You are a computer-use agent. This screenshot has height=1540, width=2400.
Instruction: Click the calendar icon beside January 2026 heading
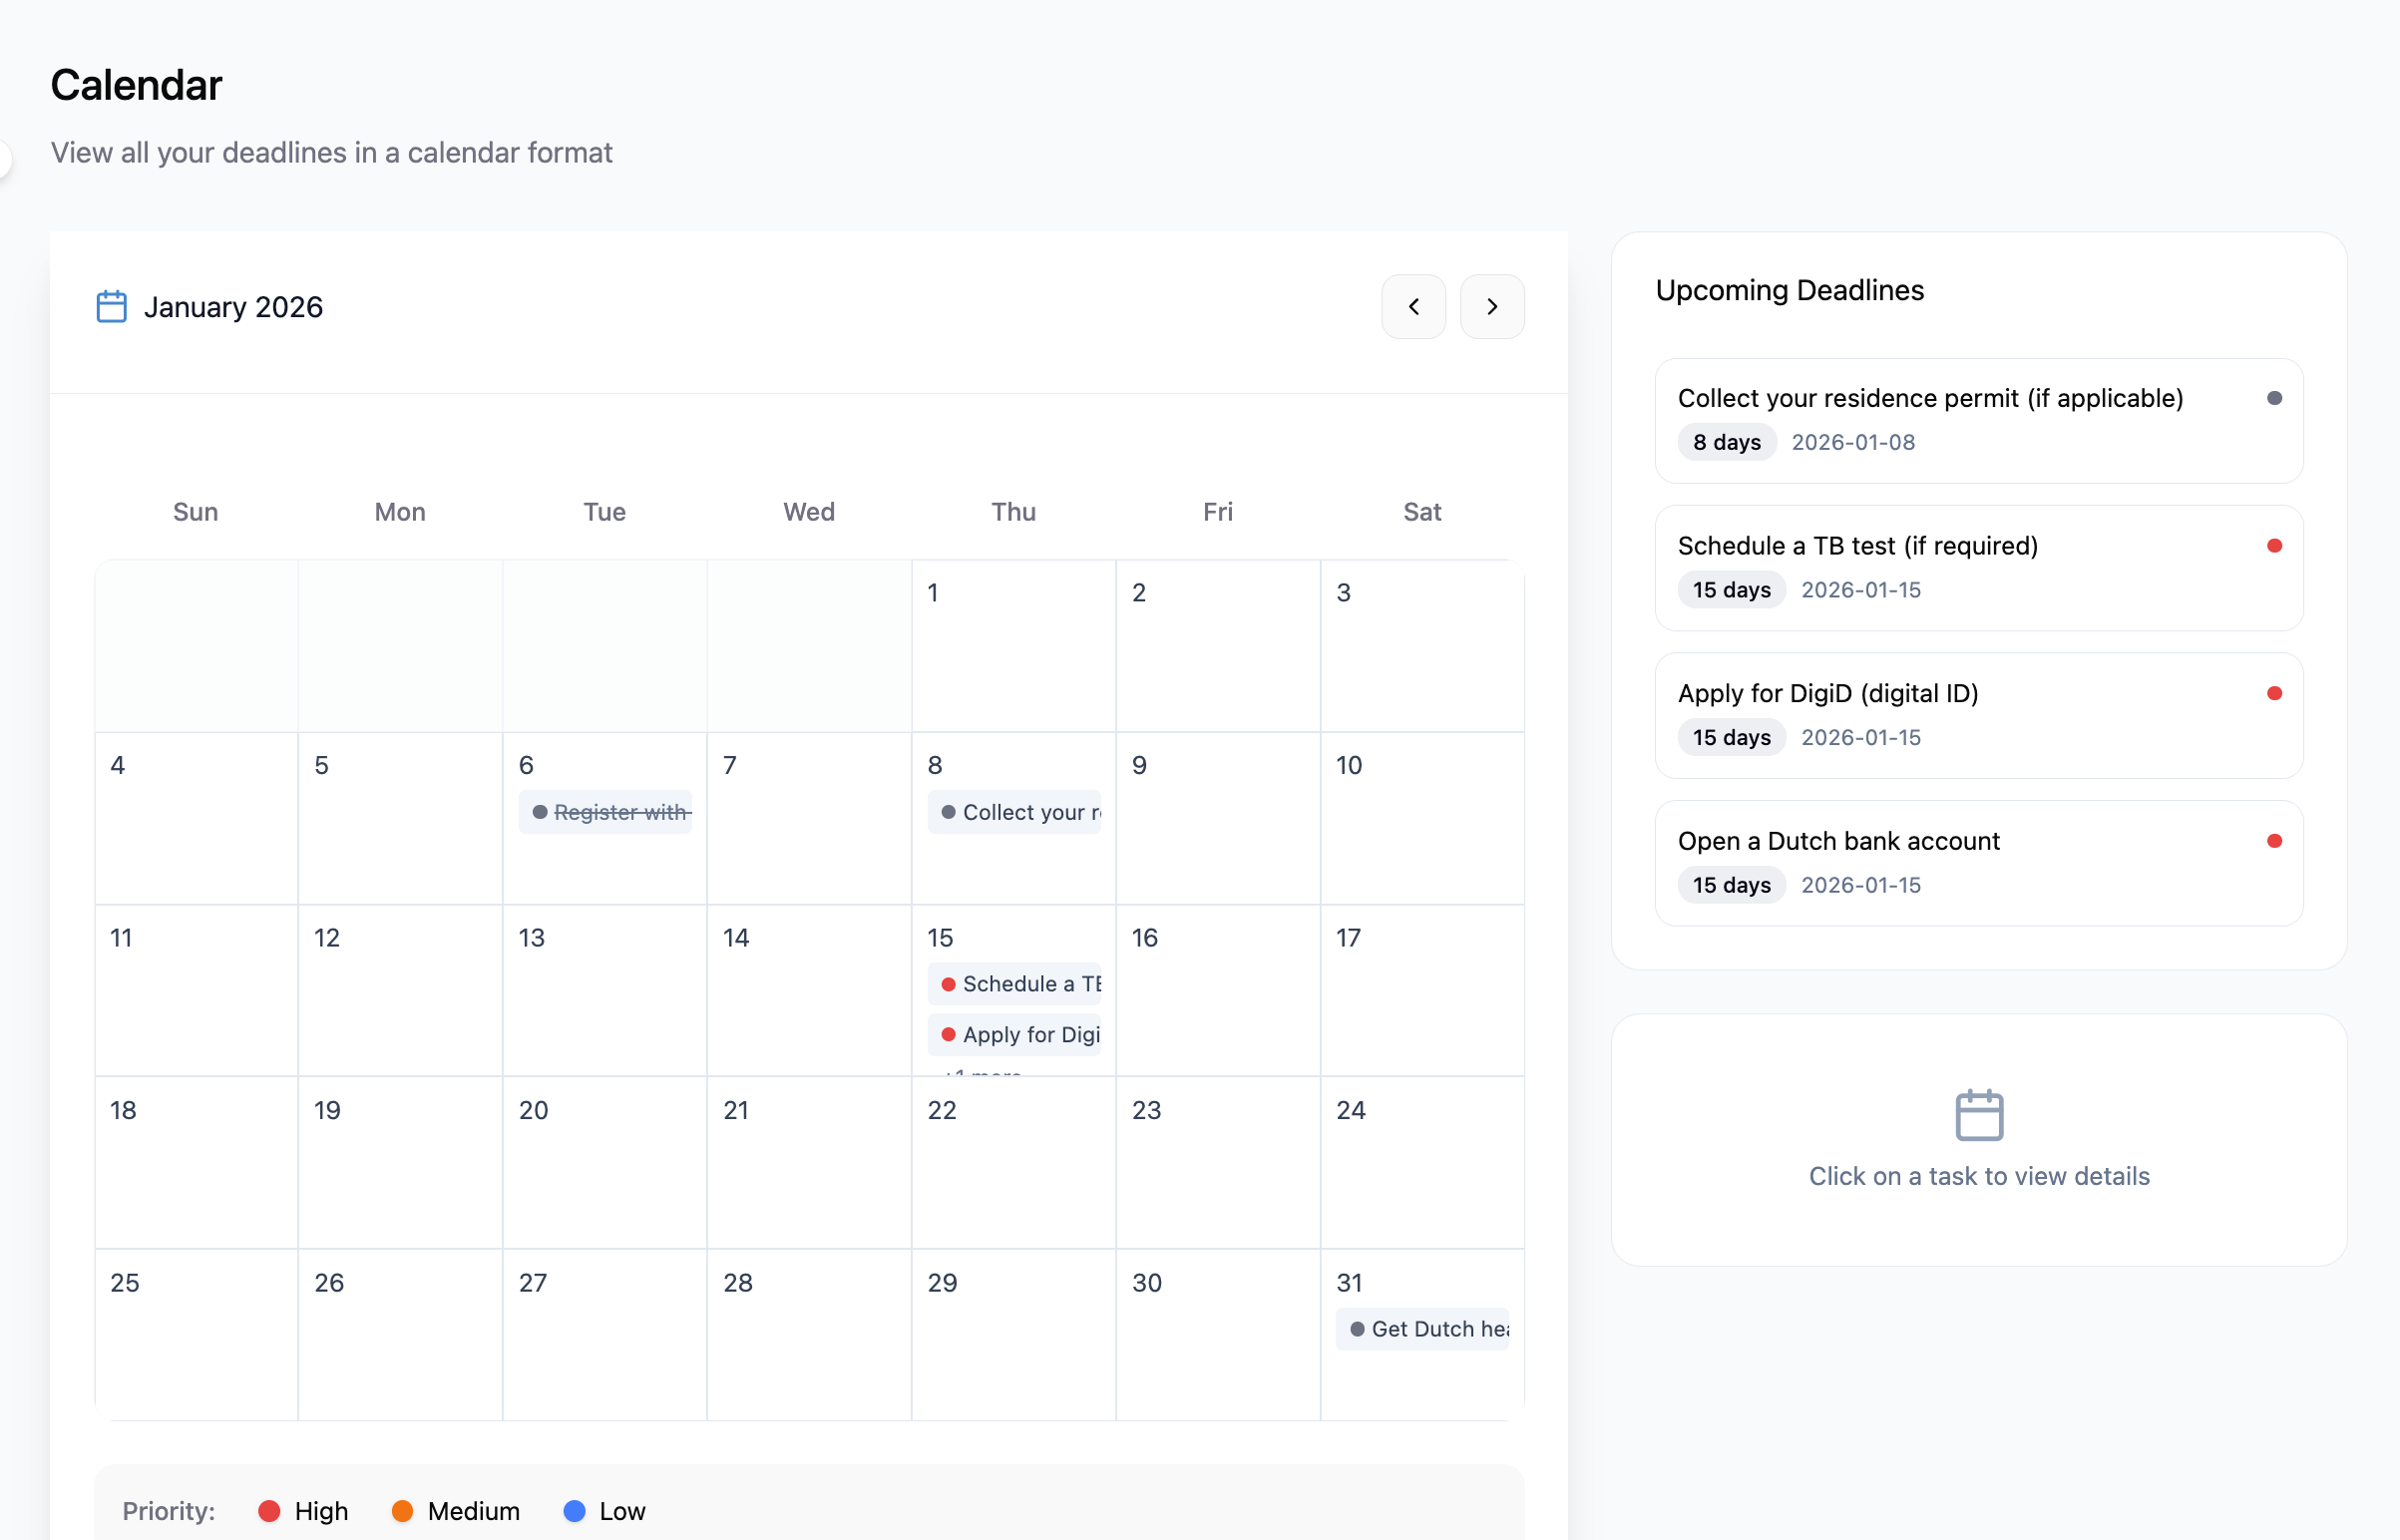[x=111, y=306]
